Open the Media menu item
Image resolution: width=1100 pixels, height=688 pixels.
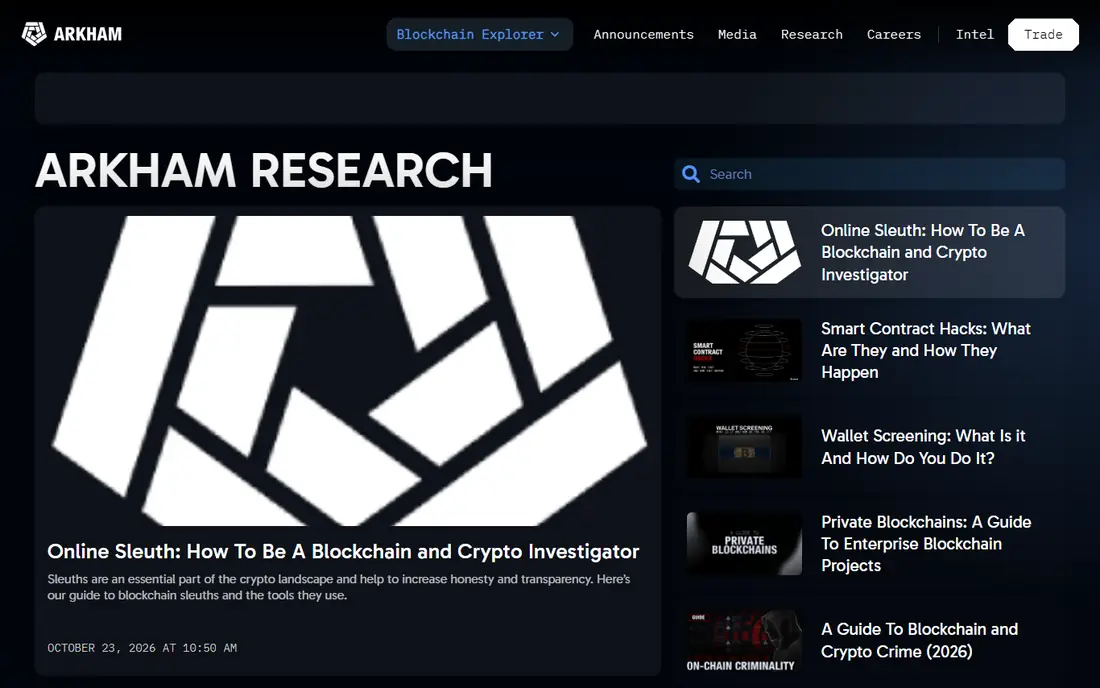737,34
